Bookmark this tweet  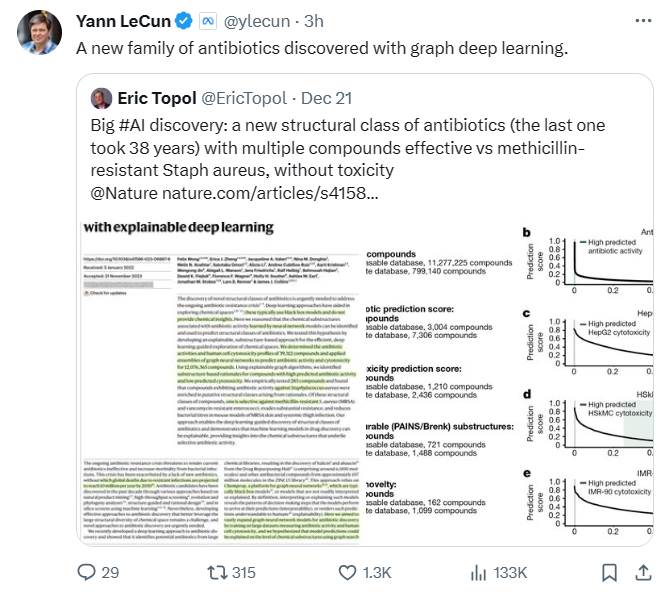pos(609,572)
